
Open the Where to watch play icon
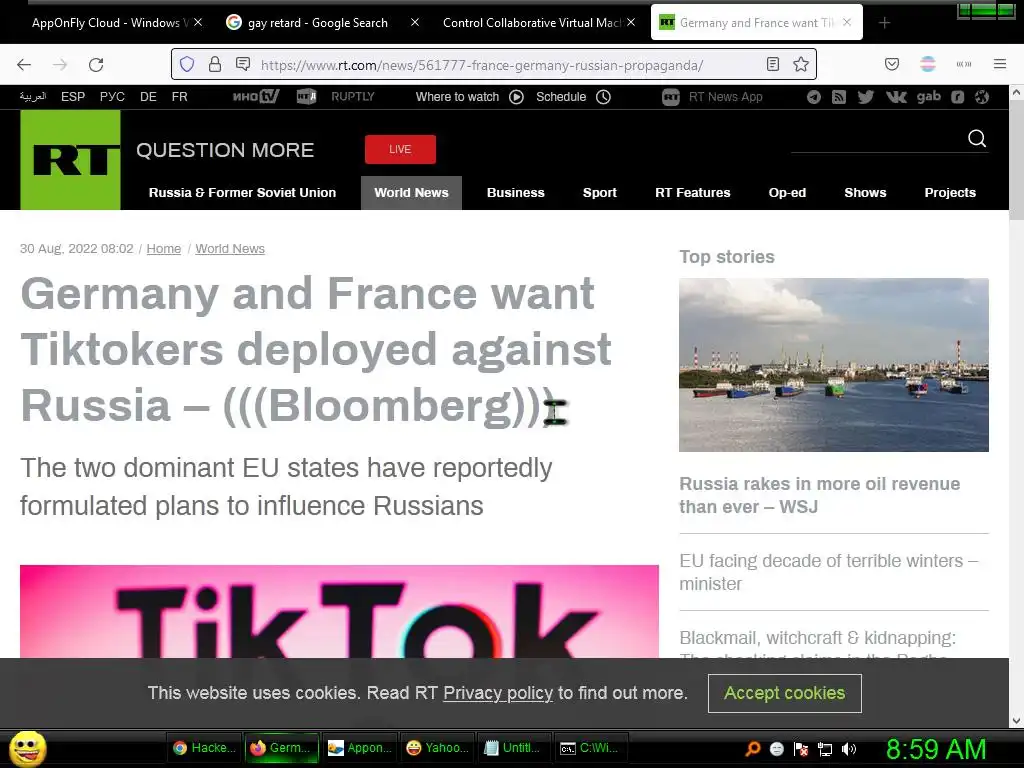coord(516,97)
